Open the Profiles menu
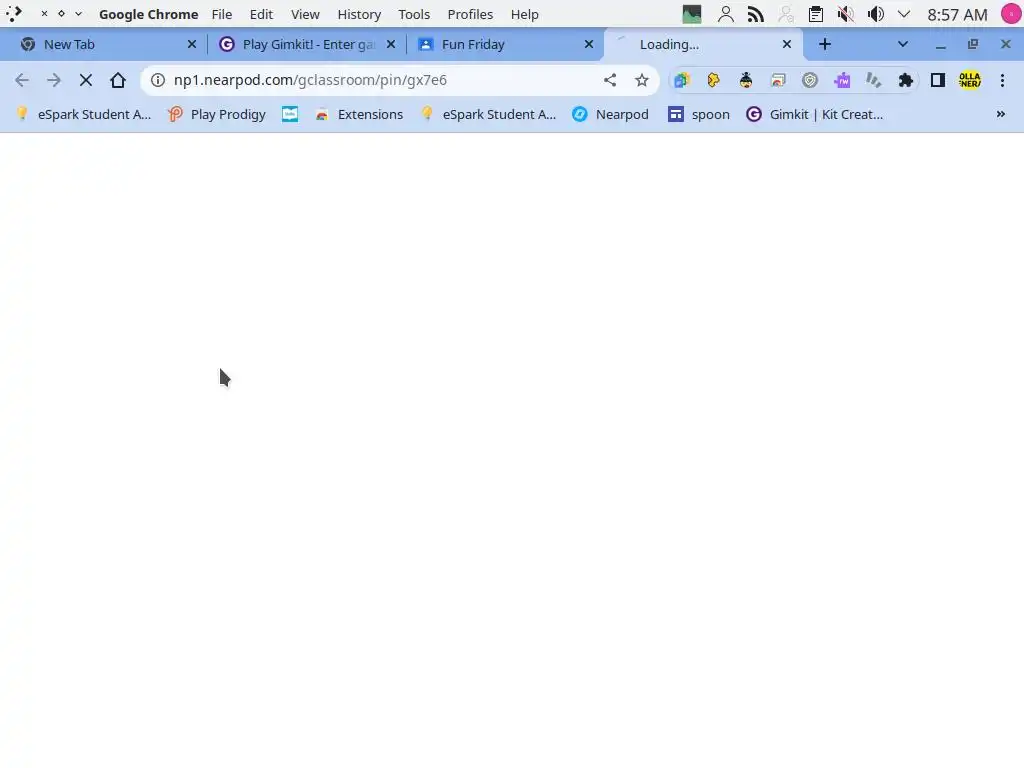The height and width of the screenshot is (768, 1024). click(x=470, y=14)
